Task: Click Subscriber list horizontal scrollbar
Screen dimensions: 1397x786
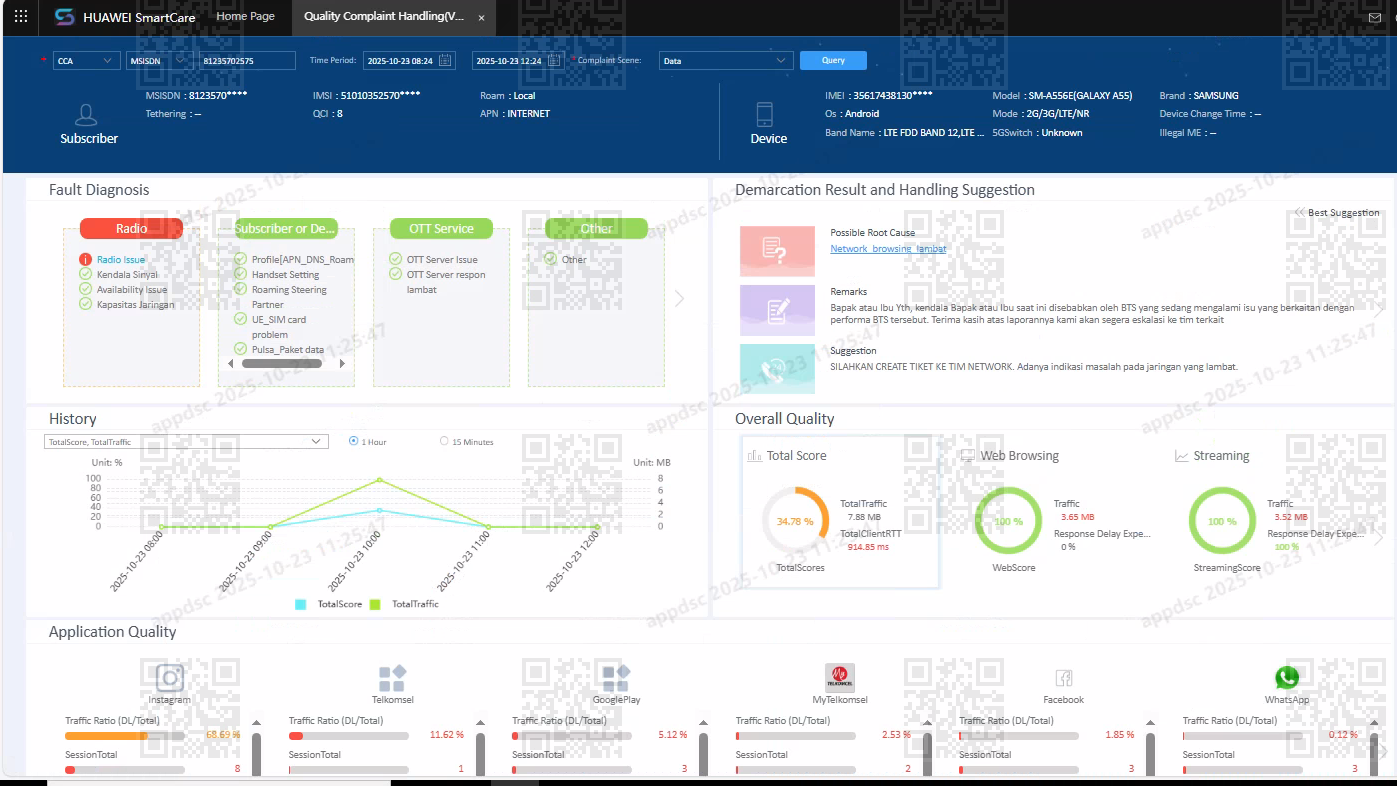Action: [x=282, y=364]
